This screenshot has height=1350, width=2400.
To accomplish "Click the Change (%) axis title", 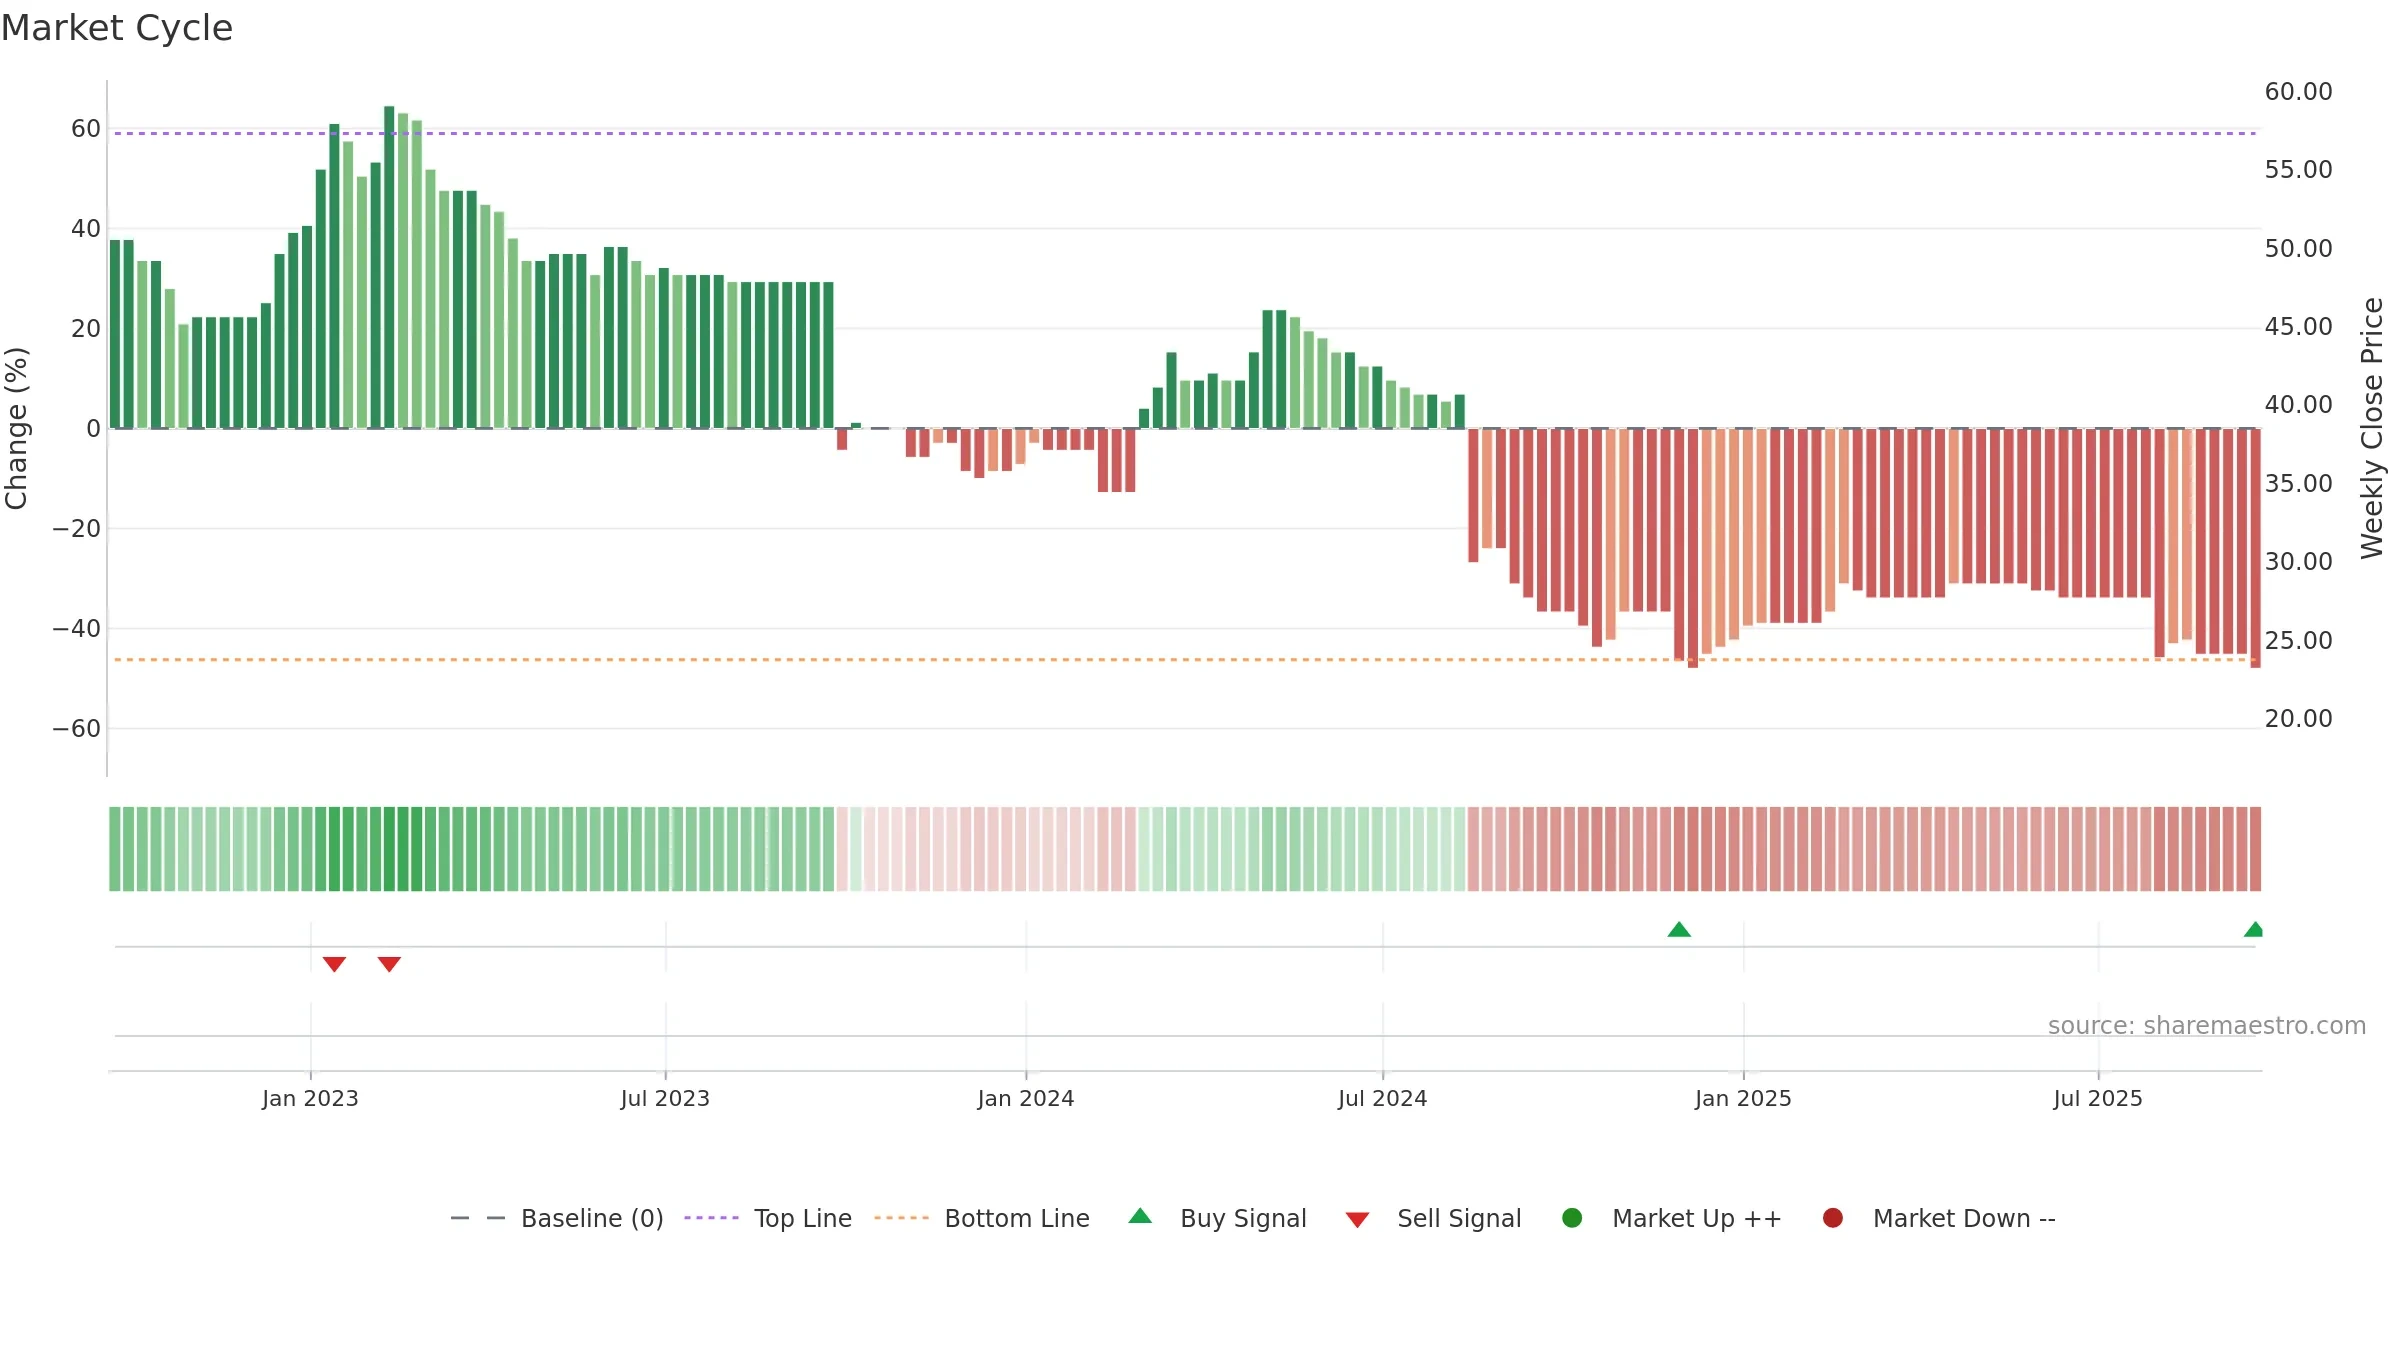I will click(16, 428).
